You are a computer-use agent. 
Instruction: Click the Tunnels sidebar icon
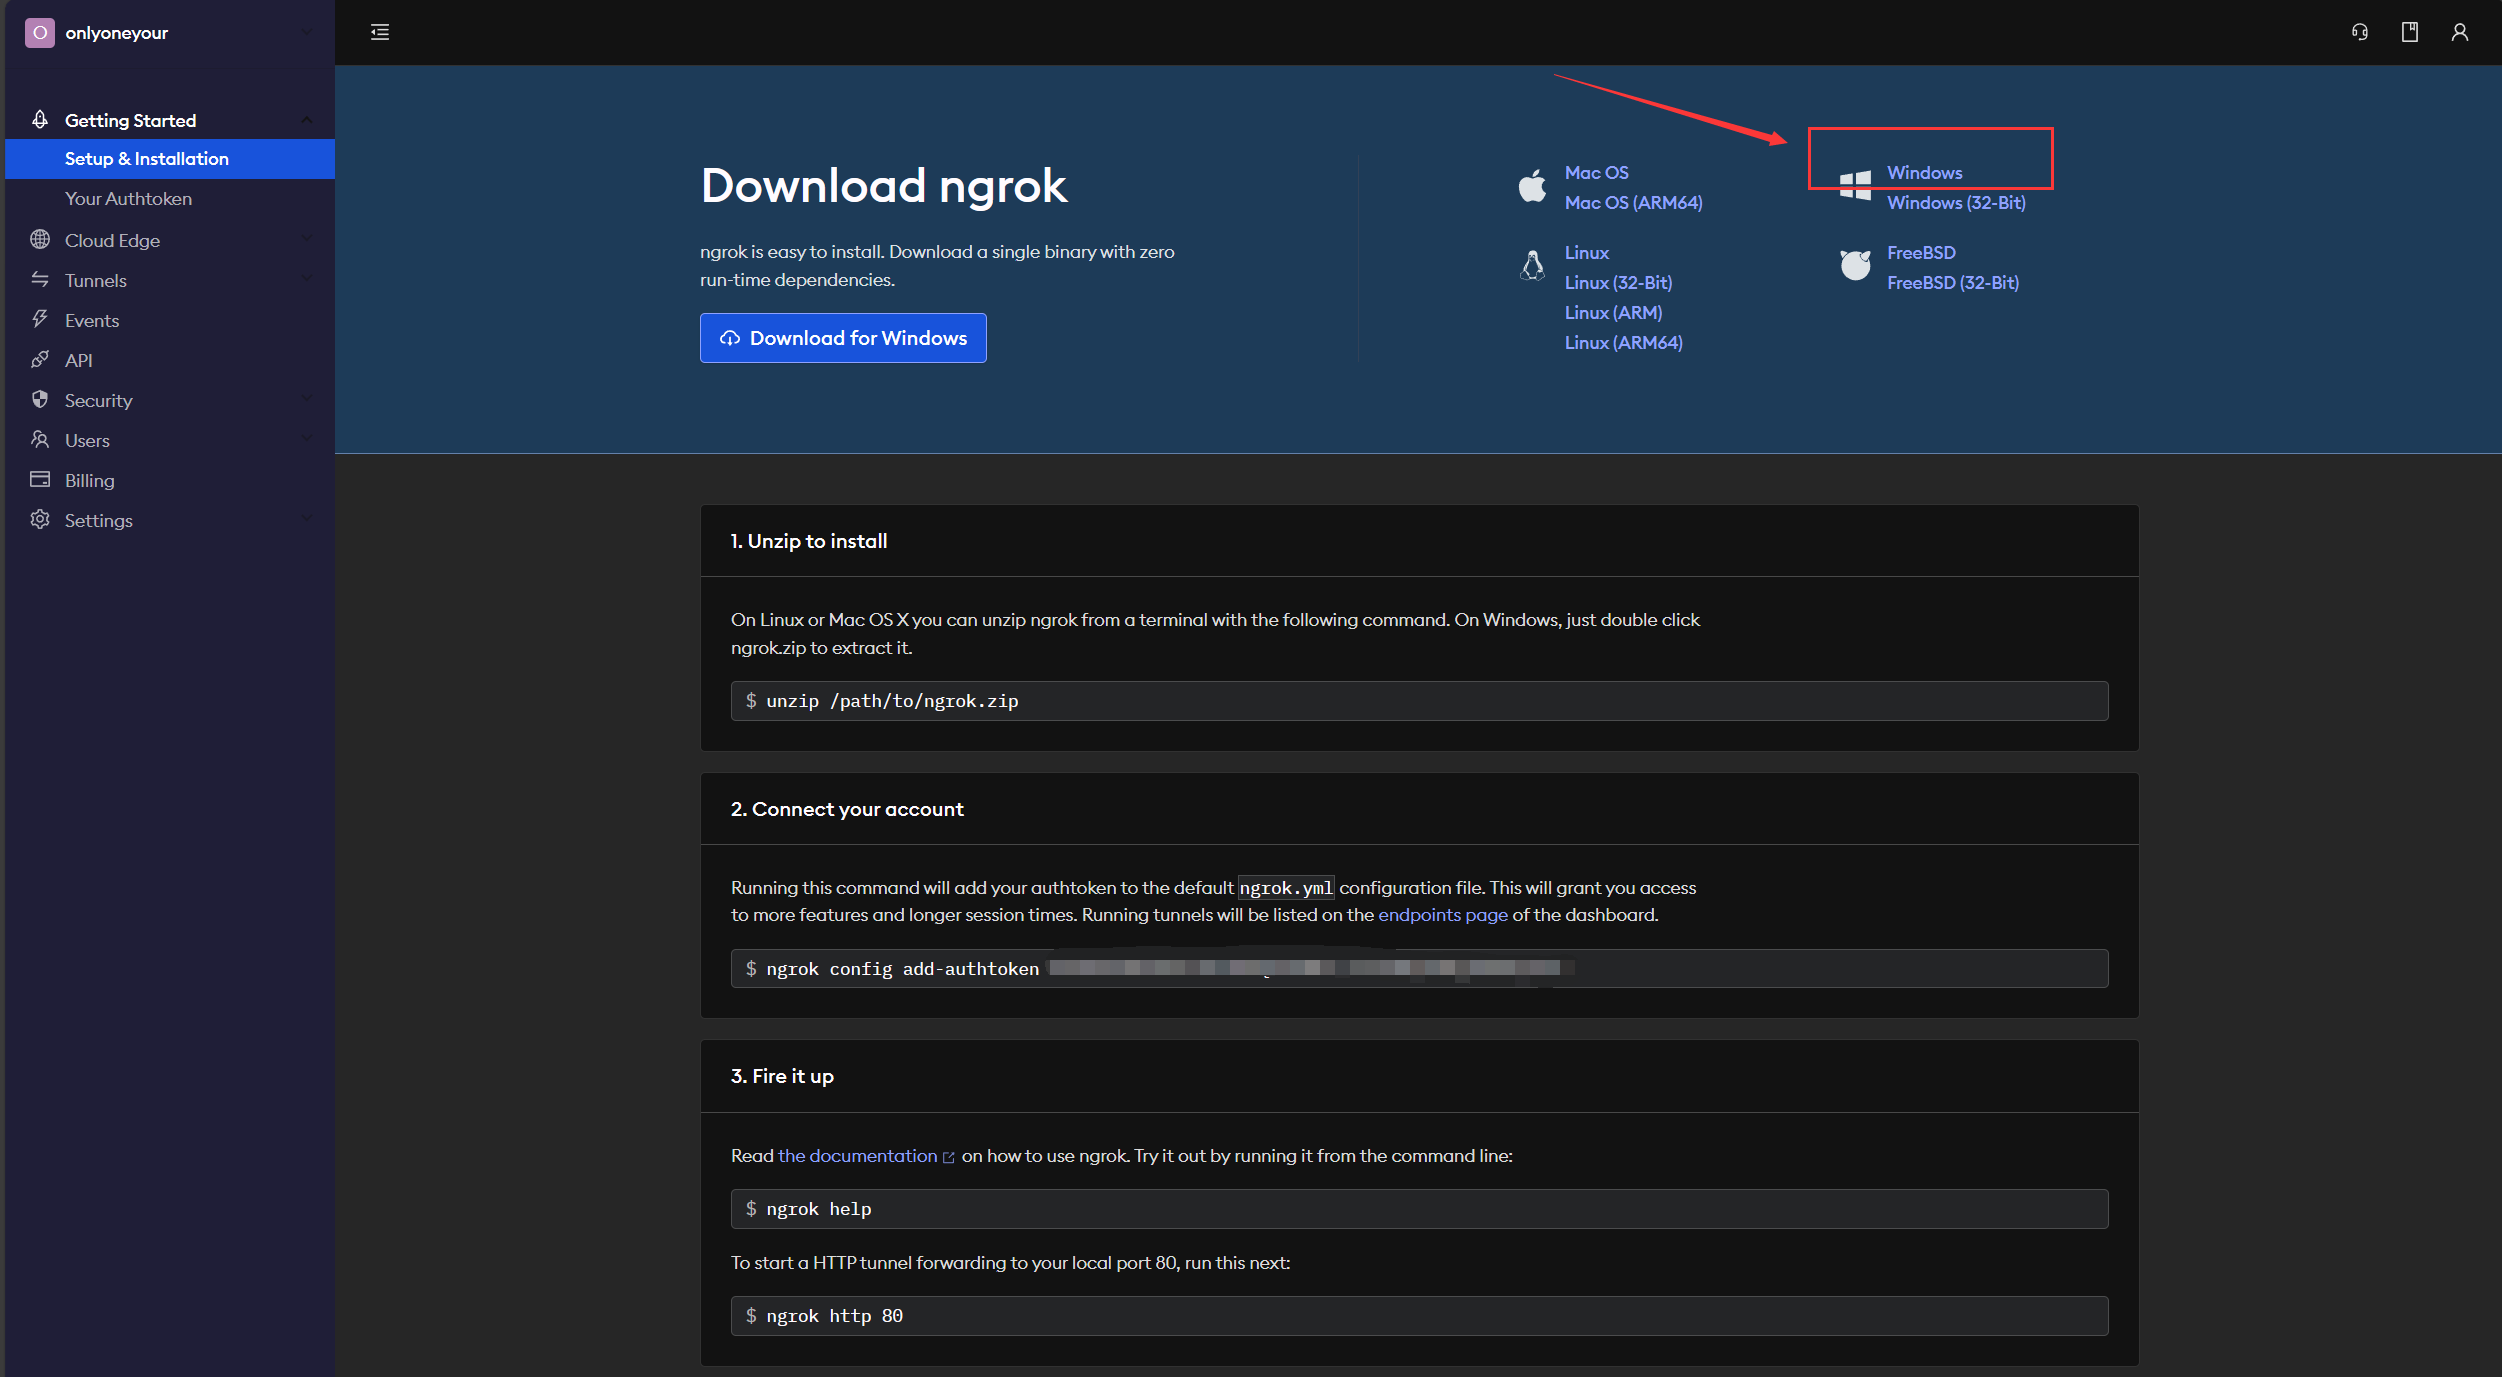pyautogui.click(x=41, y=278)
